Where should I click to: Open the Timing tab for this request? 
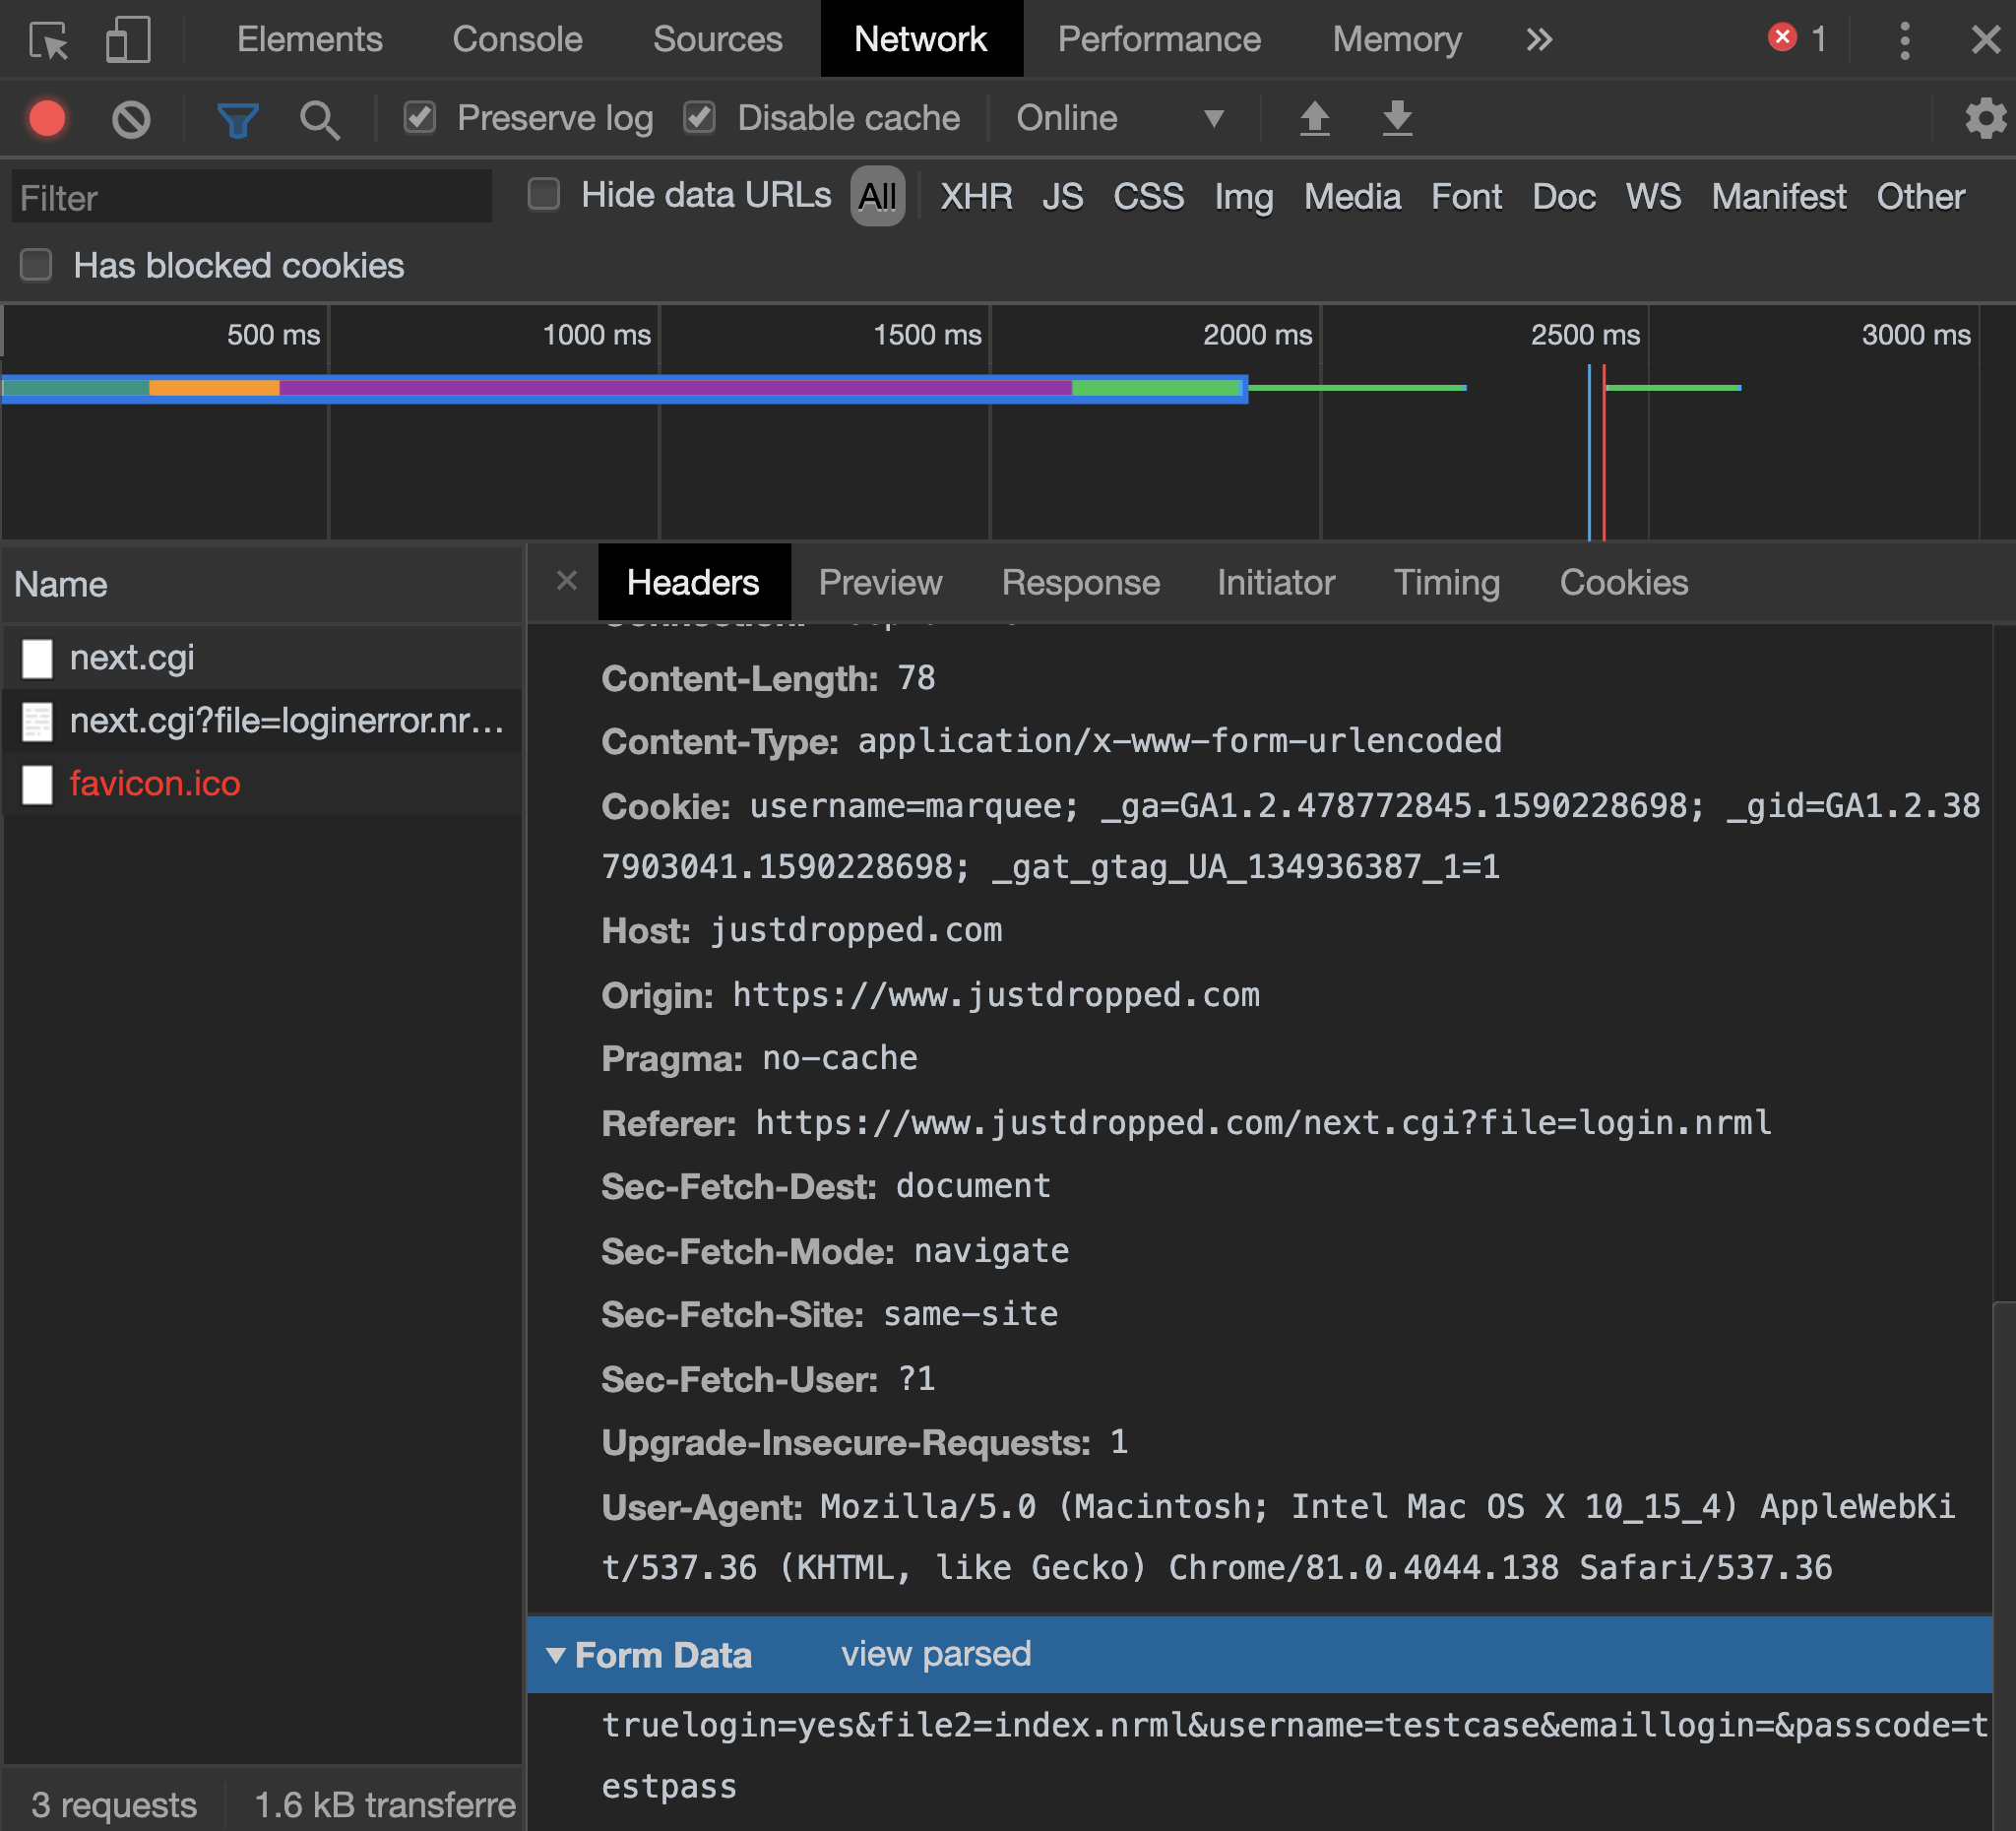click(1447, 582)
